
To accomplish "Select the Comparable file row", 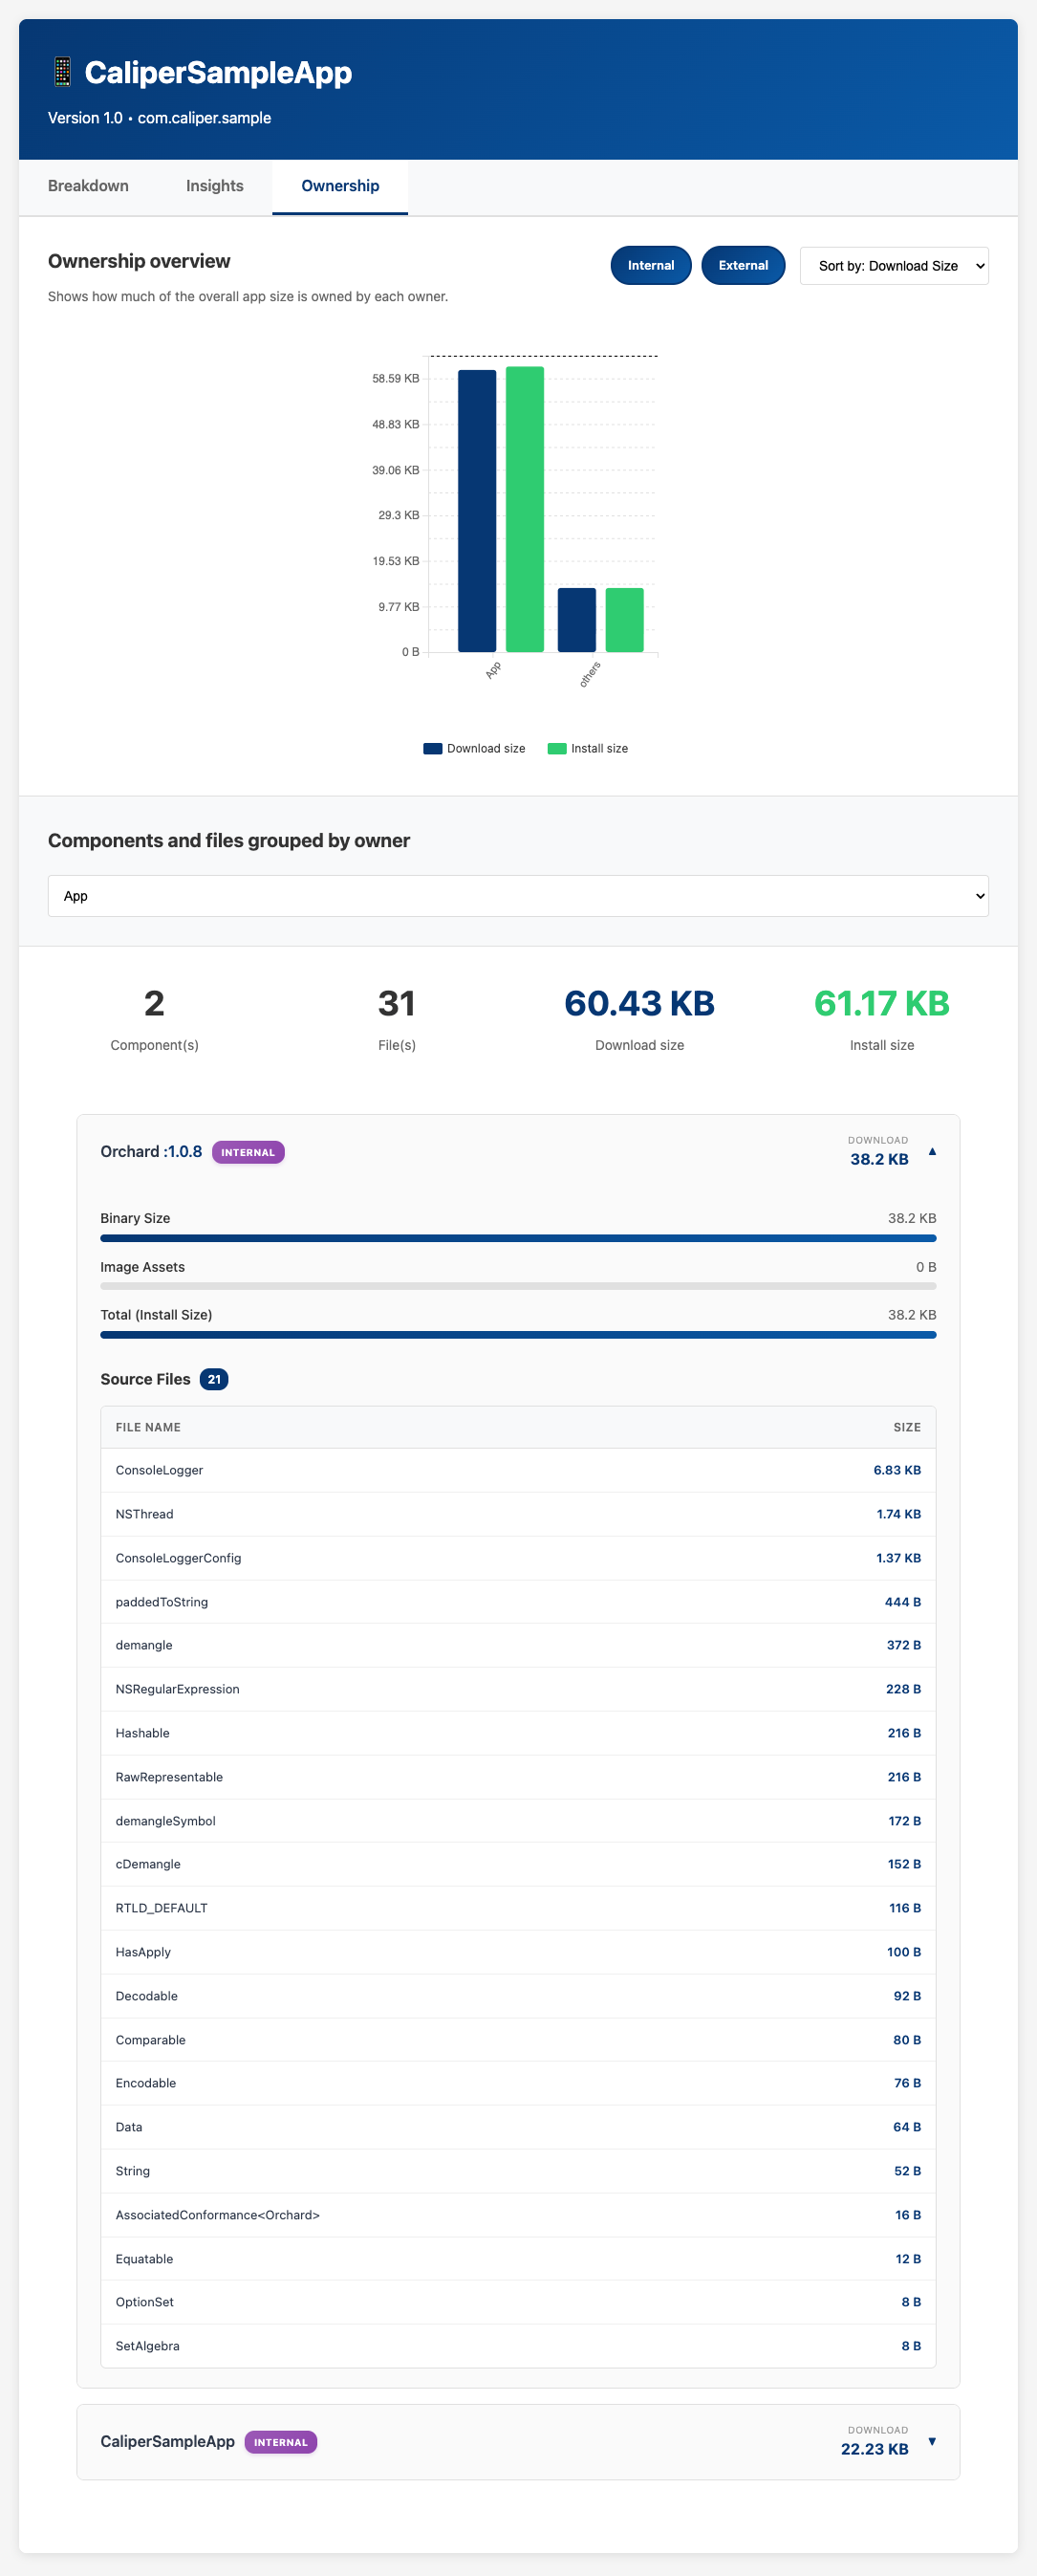I will tap(518, 2040).
